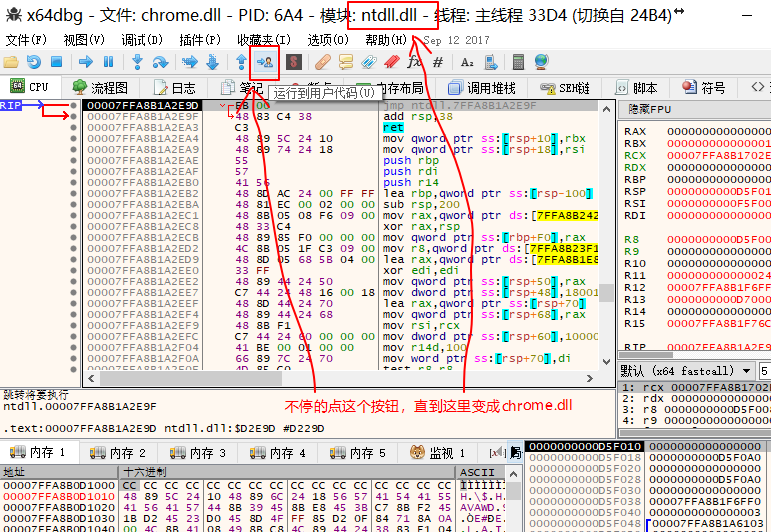The image size is (771, 532).
Task: Click the Restart debugging toolbar icon
Action: pyautogui.click(x=34, y=62)
